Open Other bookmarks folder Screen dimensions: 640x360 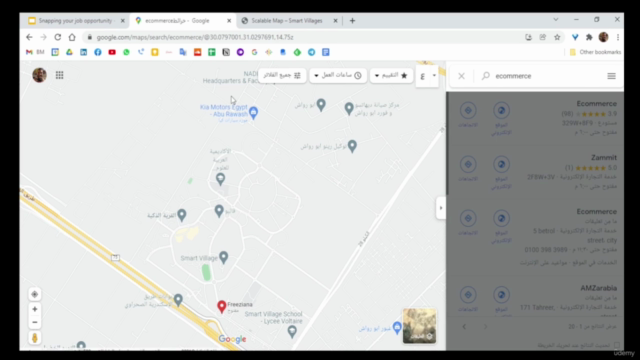(596, 52)
